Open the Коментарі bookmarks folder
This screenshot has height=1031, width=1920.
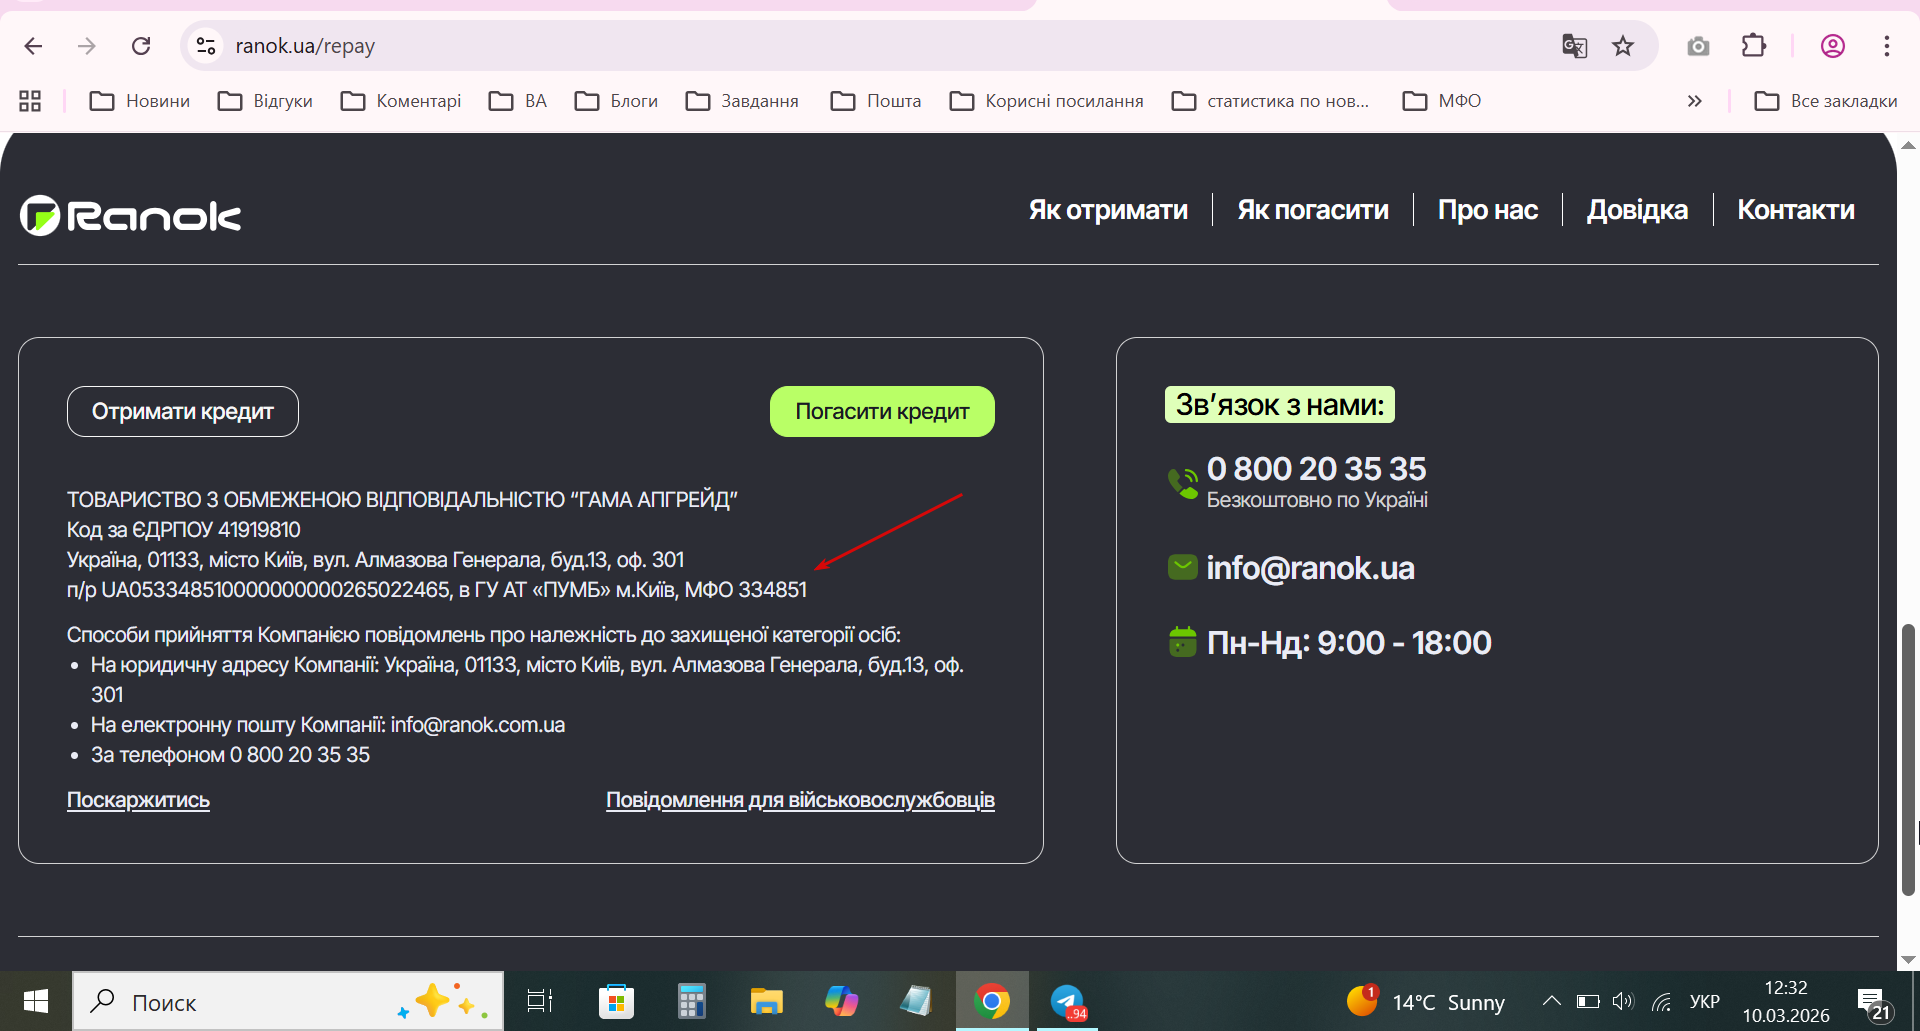[x=401, y=101]
